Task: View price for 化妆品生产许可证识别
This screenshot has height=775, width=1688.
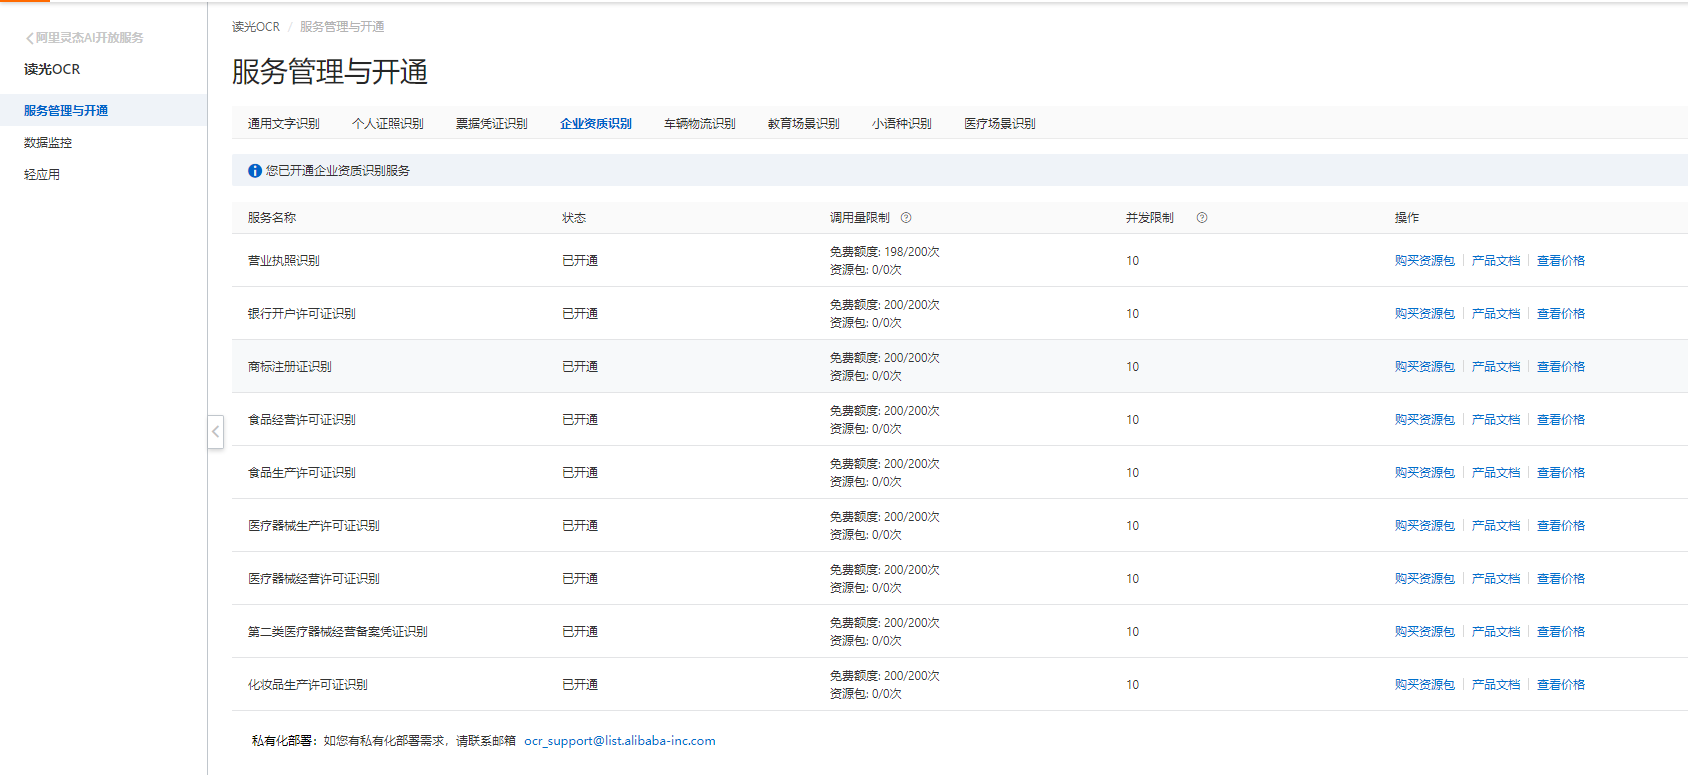Action: point(1561,685)
